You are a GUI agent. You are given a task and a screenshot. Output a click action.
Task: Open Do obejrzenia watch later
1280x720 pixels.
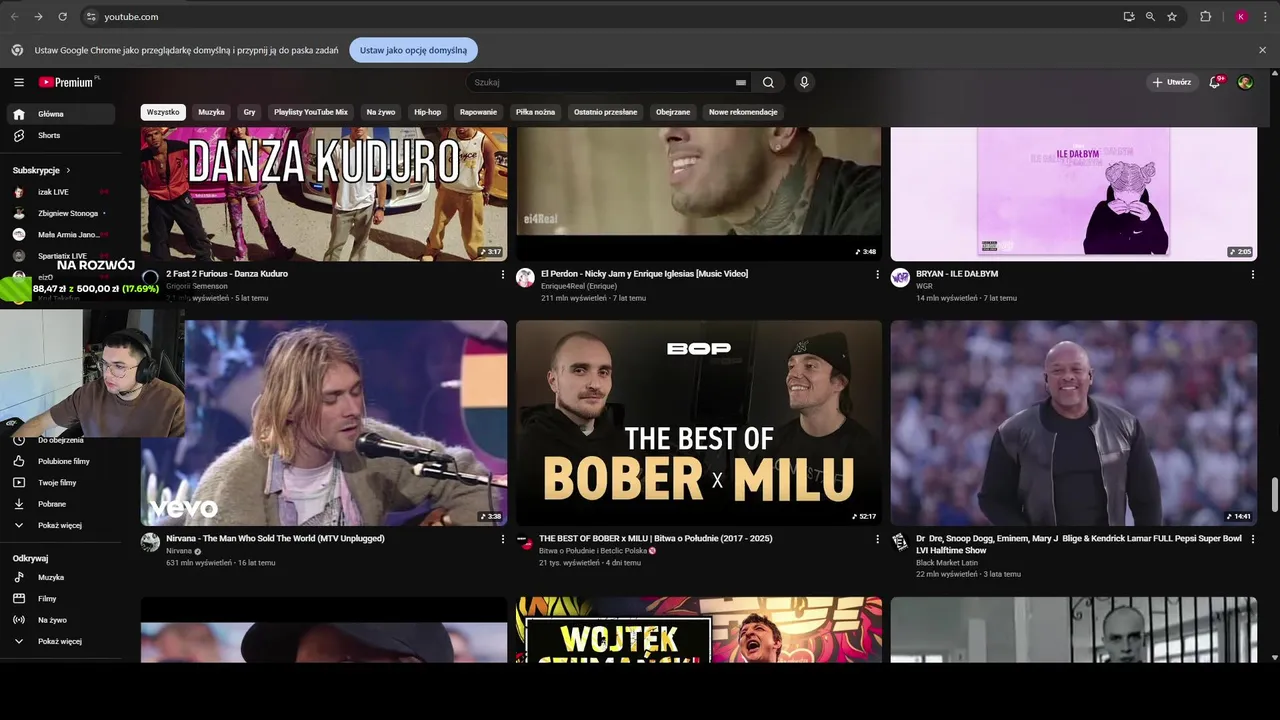point(63,440)
